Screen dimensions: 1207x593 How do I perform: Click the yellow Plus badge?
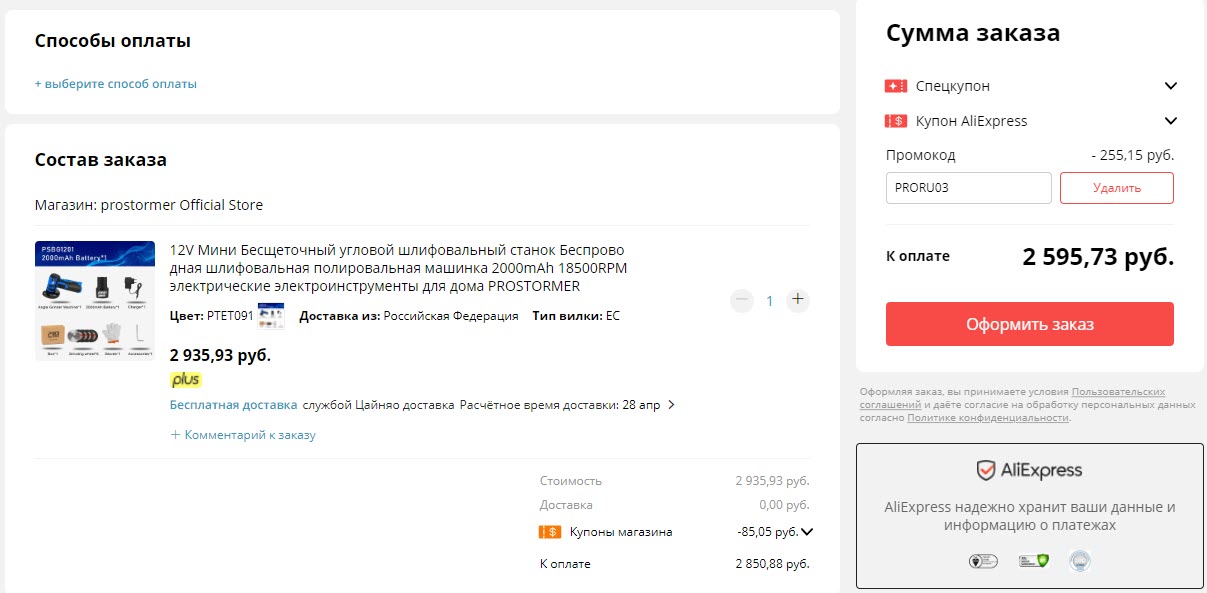tap(185, 380)
